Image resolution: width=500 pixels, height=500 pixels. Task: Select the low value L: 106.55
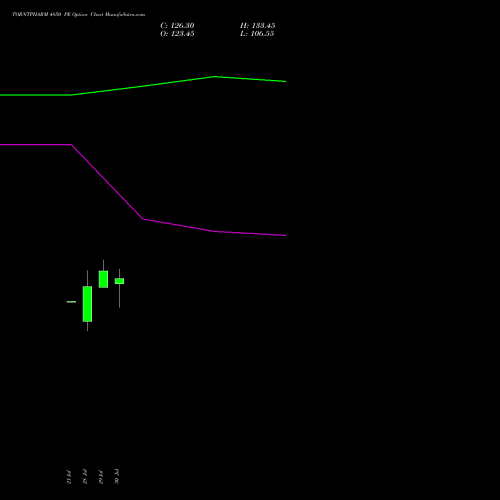257,34
